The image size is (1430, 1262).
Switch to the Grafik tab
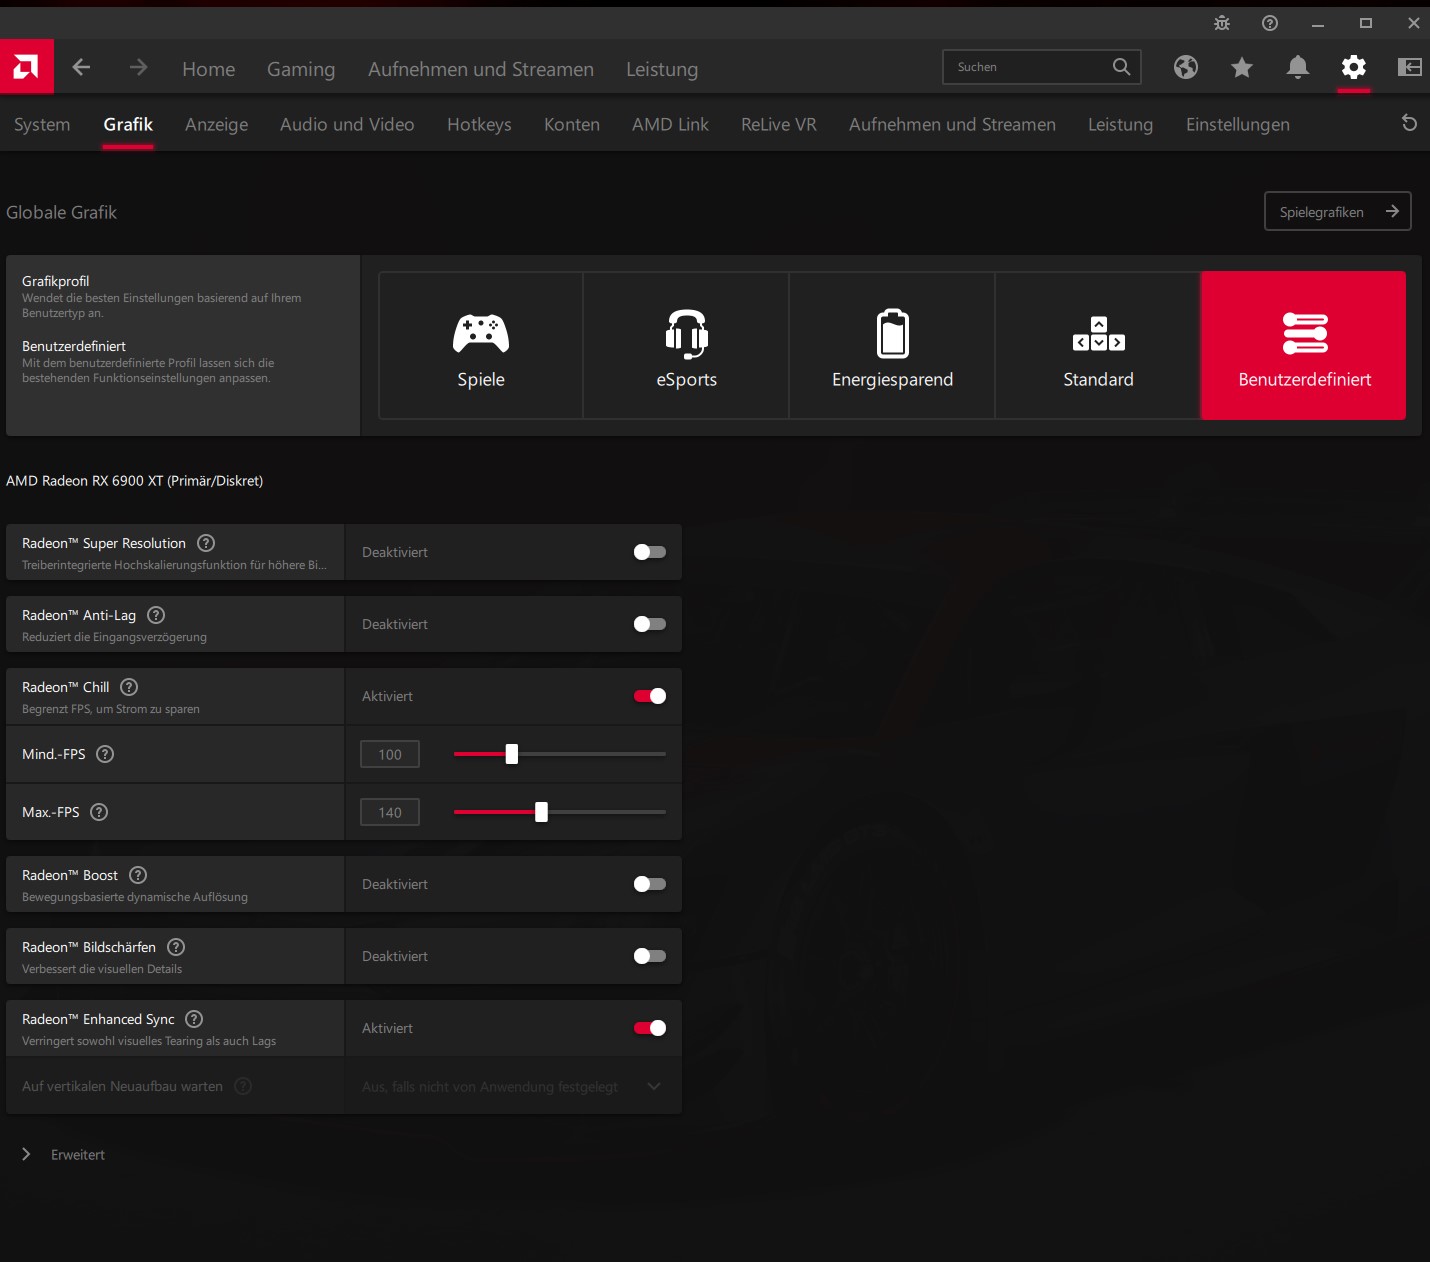pos(128,124)
